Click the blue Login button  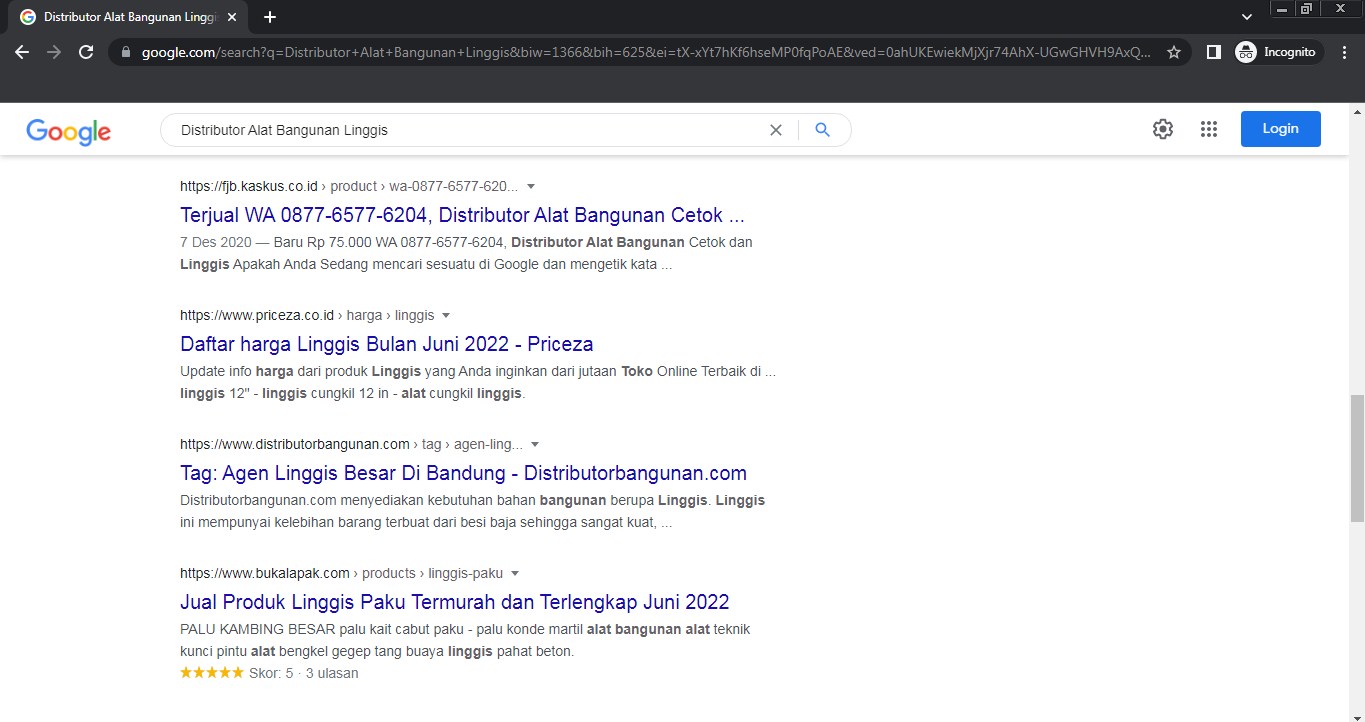click(x=1280, y=129)
